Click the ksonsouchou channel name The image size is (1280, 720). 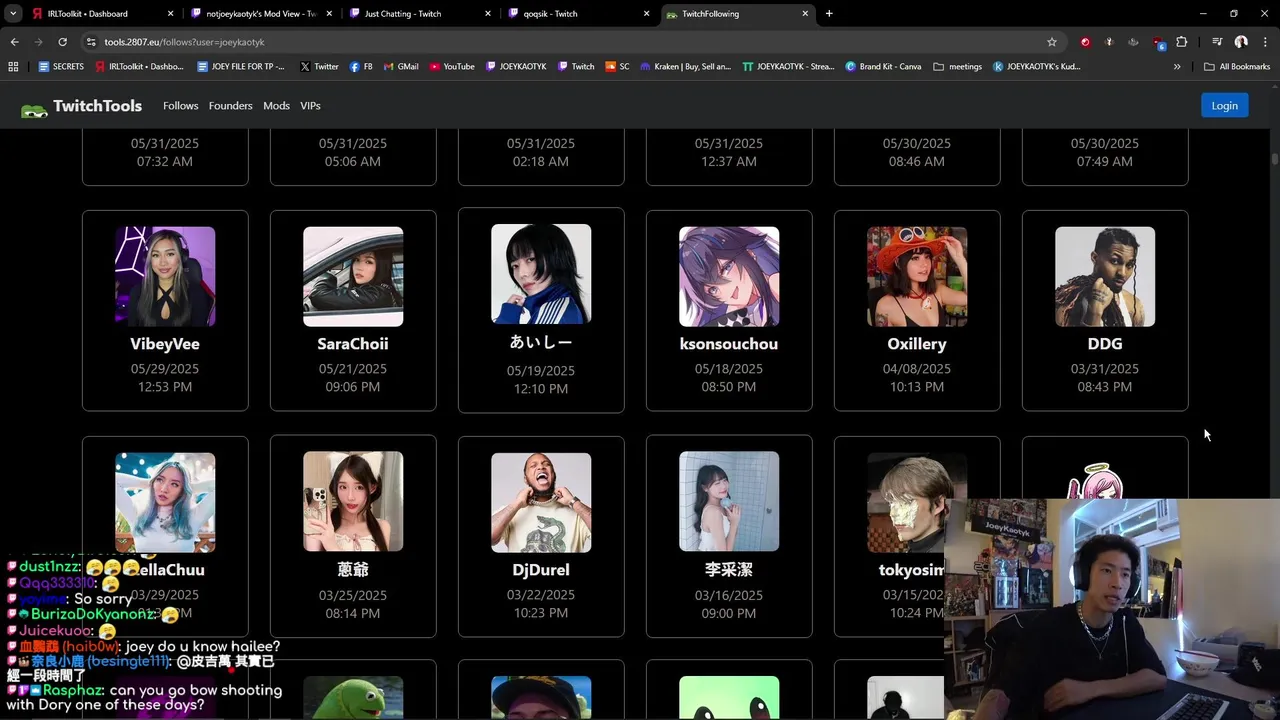(x=729, y=344)
